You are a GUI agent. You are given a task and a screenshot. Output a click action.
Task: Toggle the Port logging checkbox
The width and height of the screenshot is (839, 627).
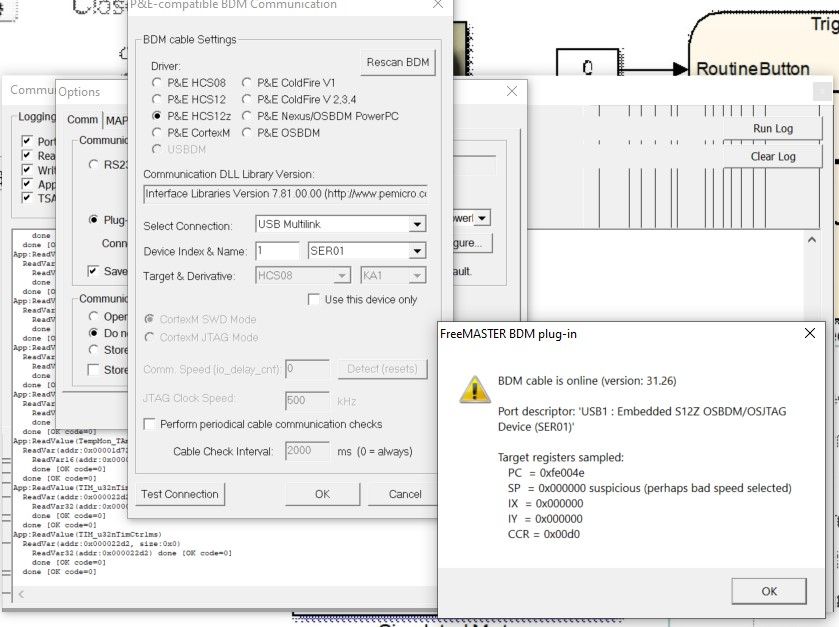coord(26,141)
